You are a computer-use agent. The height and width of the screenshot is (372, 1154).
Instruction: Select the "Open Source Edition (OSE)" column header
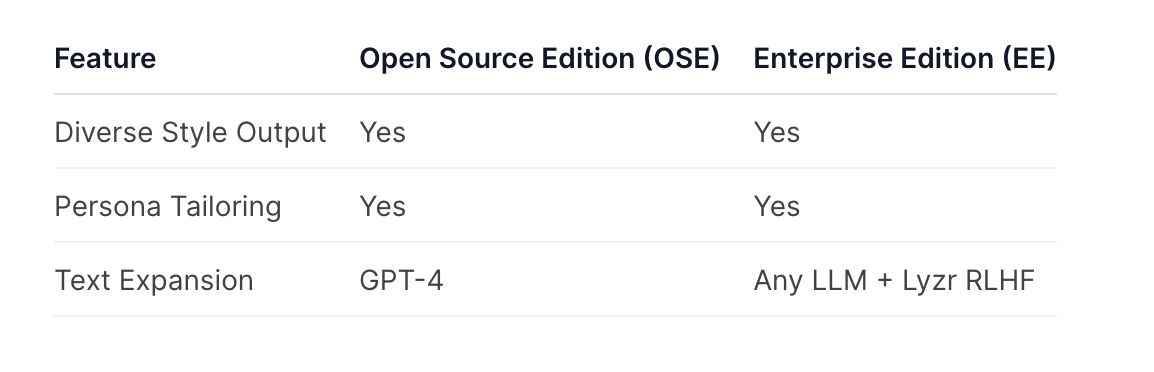click(539, 58)
